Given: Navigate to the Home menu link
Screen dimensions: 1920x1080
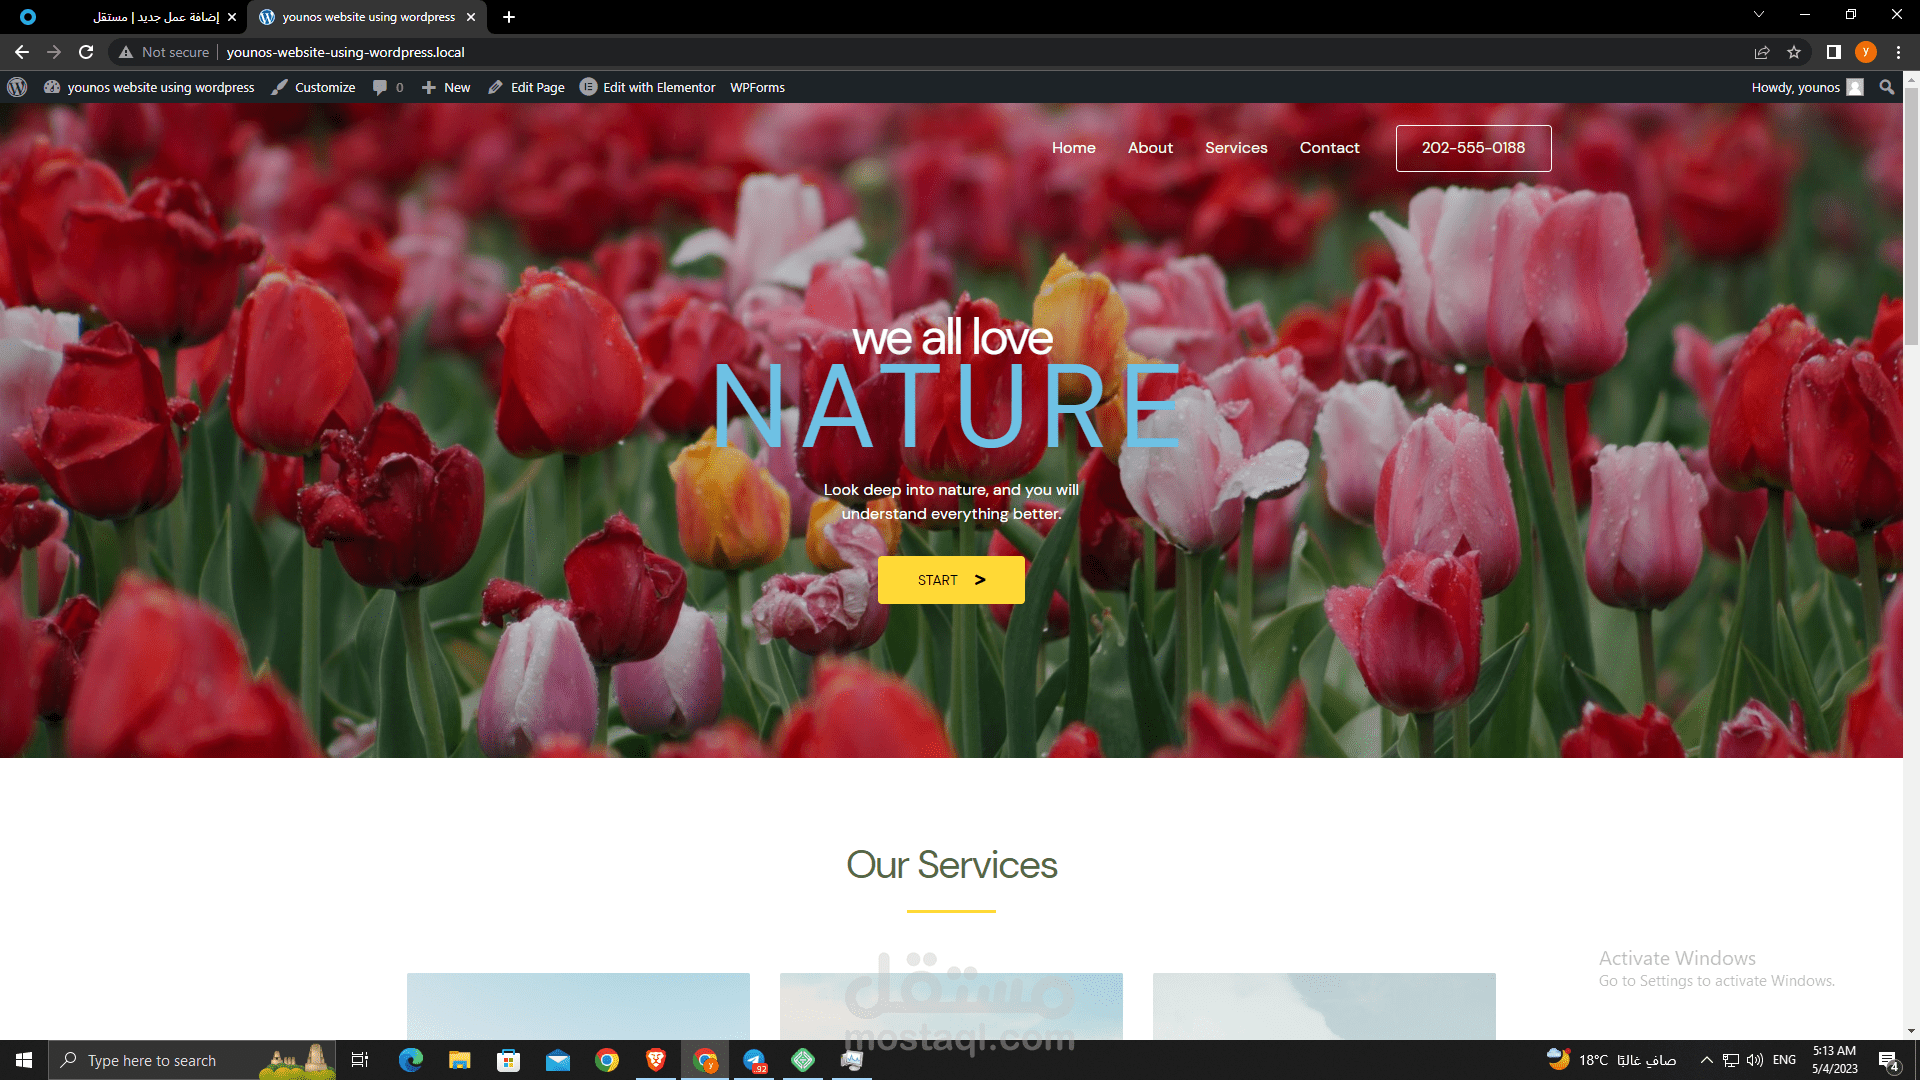Looking at the screenshot, I should click(1073, 147).
